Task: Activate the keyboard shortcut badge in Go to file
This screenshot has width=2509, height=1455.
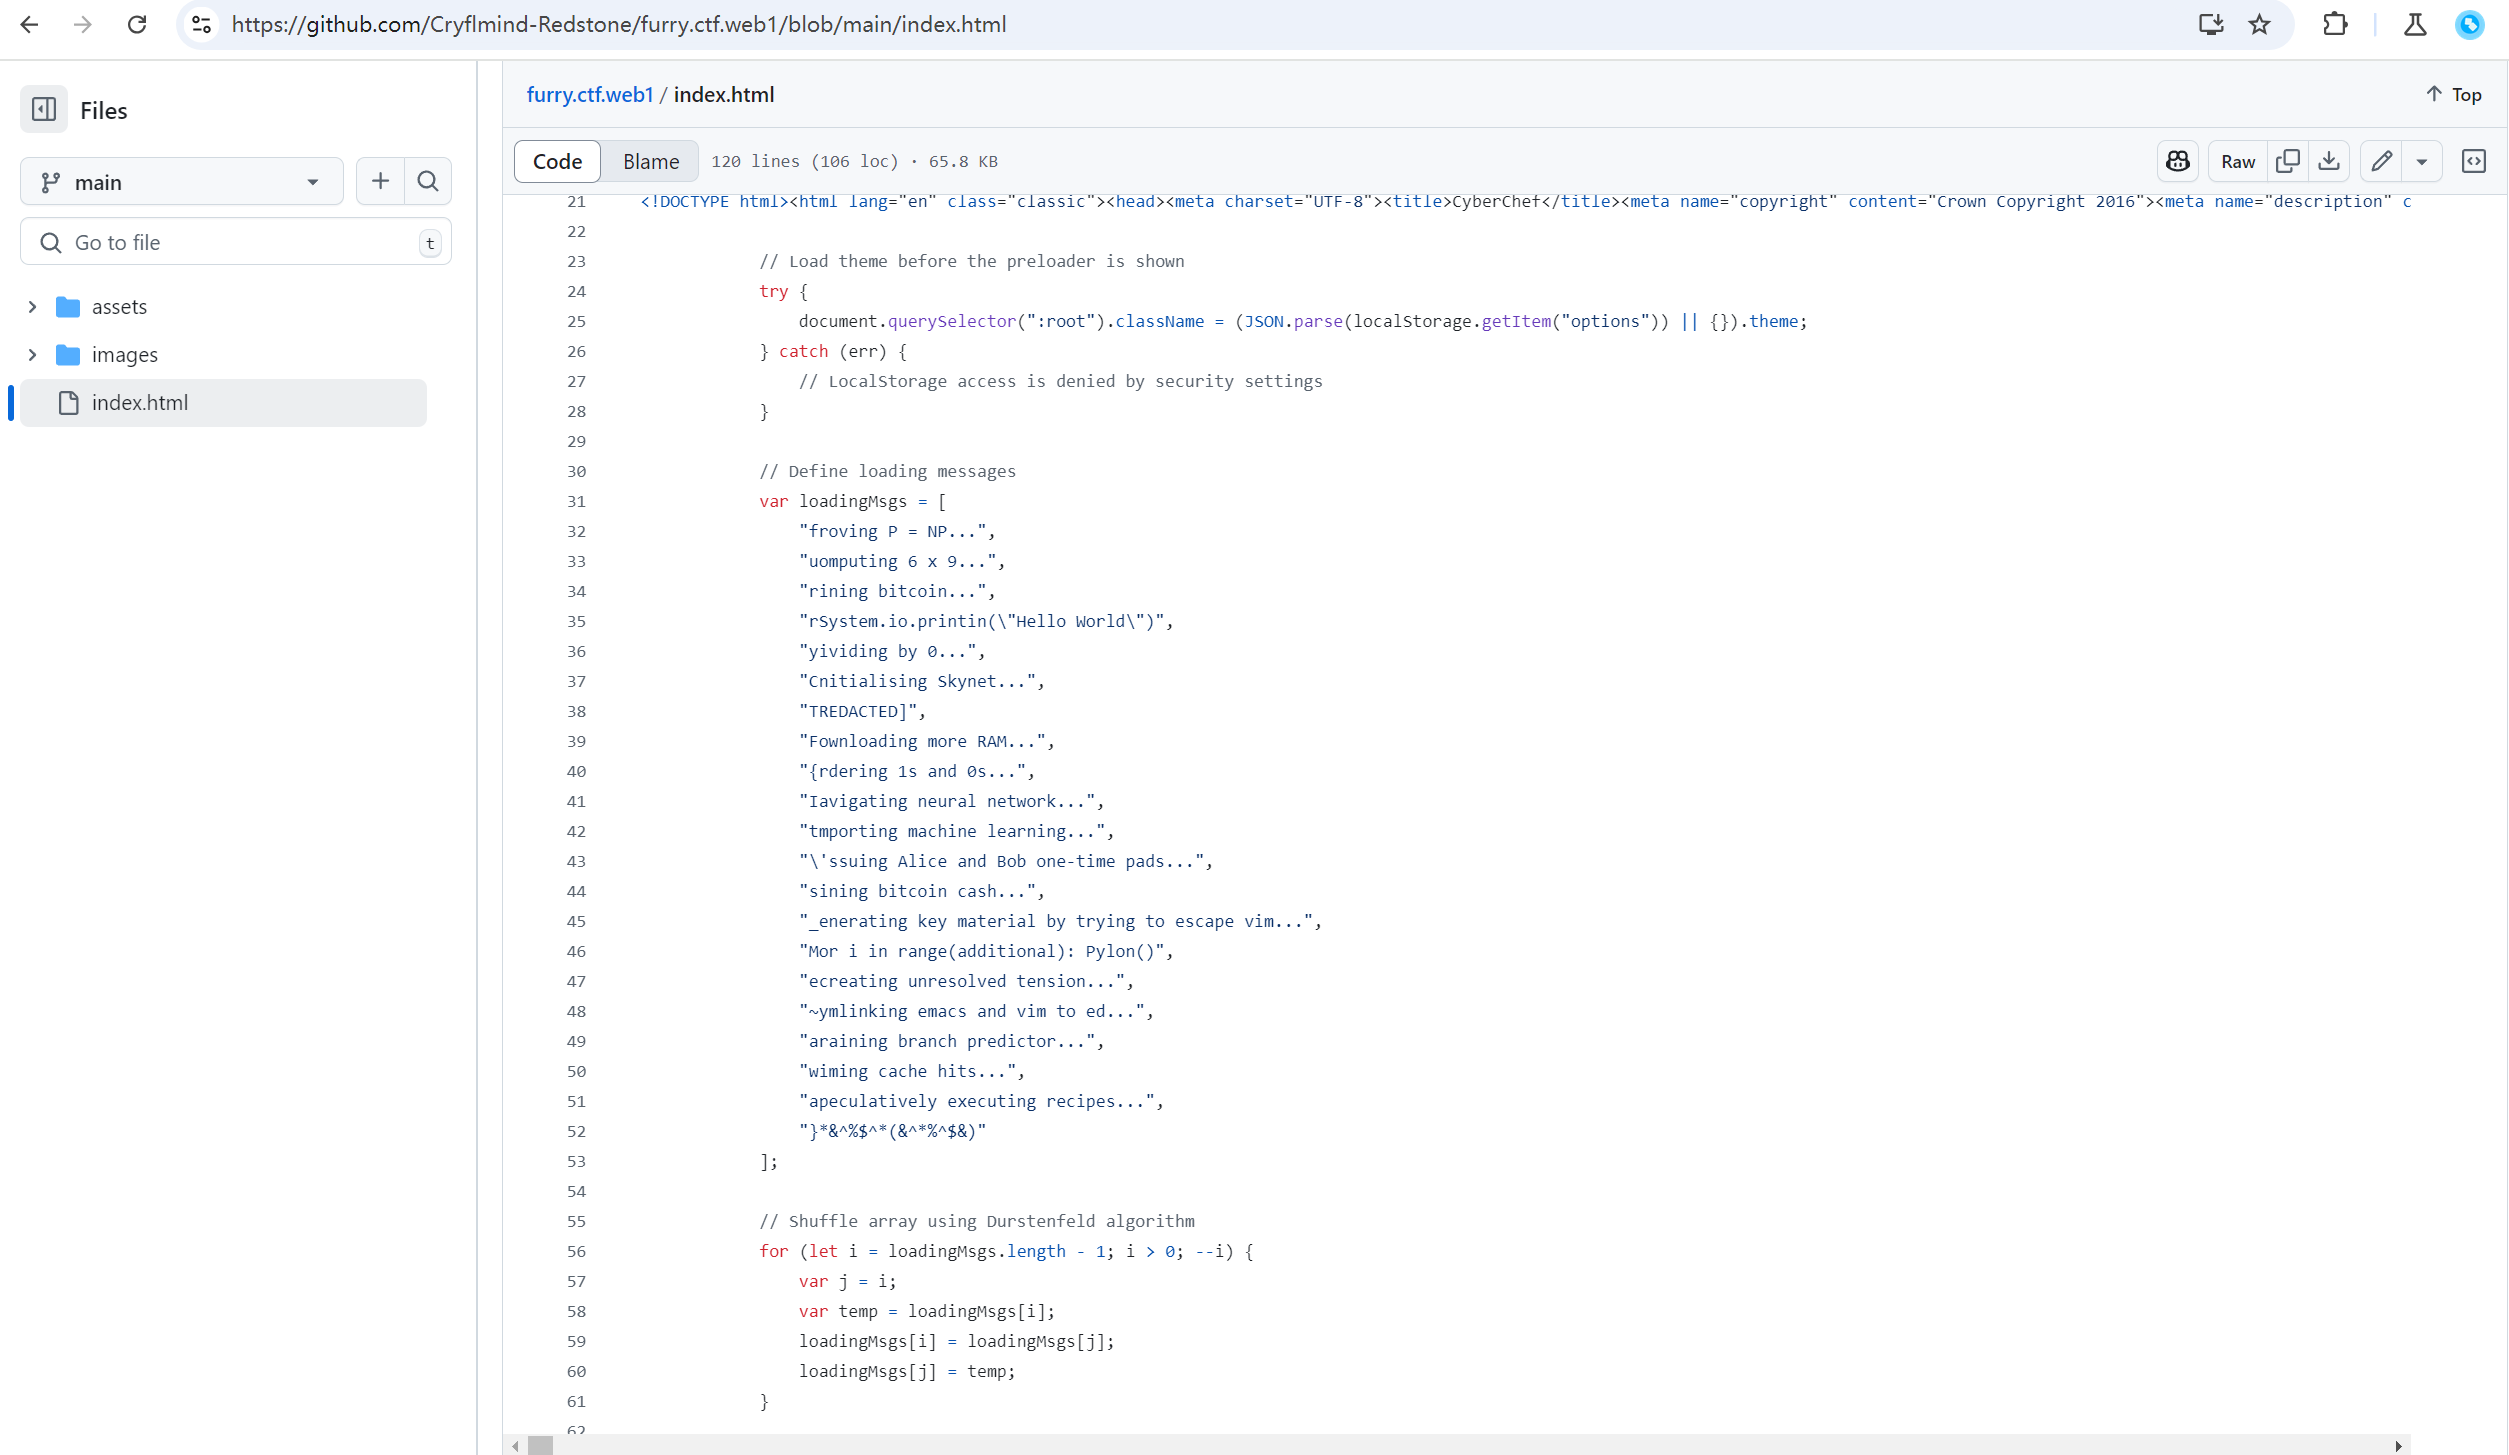Action: pyautogui.click(x=429, y=242)
